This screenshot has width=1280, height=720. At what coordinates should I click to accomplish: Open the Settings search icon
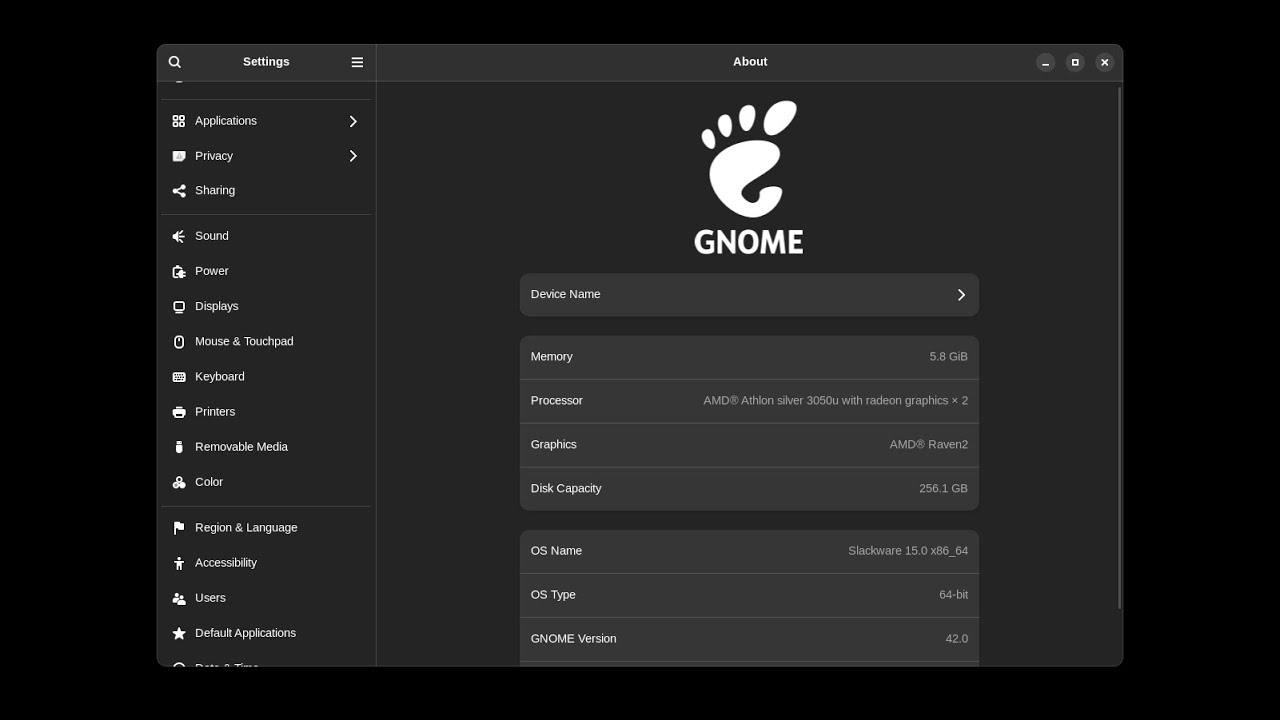[x=175, y=62]
